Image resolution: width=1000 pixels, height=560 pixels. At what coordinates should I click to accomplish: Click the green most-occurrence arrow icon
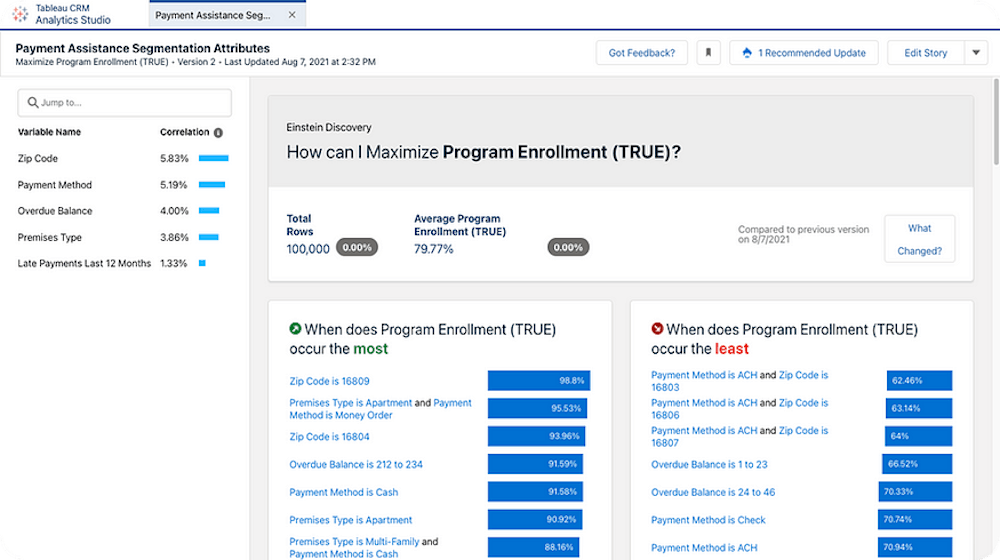click(295, 328)
